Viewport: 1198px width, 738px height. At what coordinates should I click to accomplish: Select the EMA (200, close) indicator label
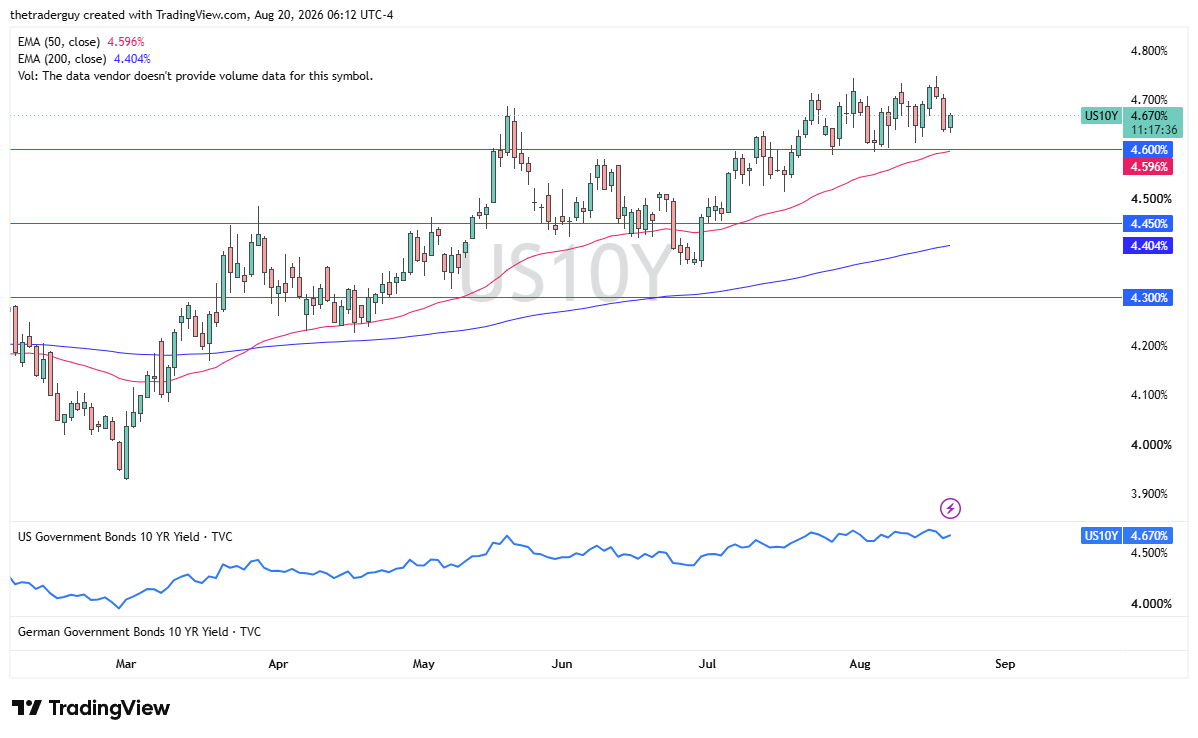click(62, 59)
